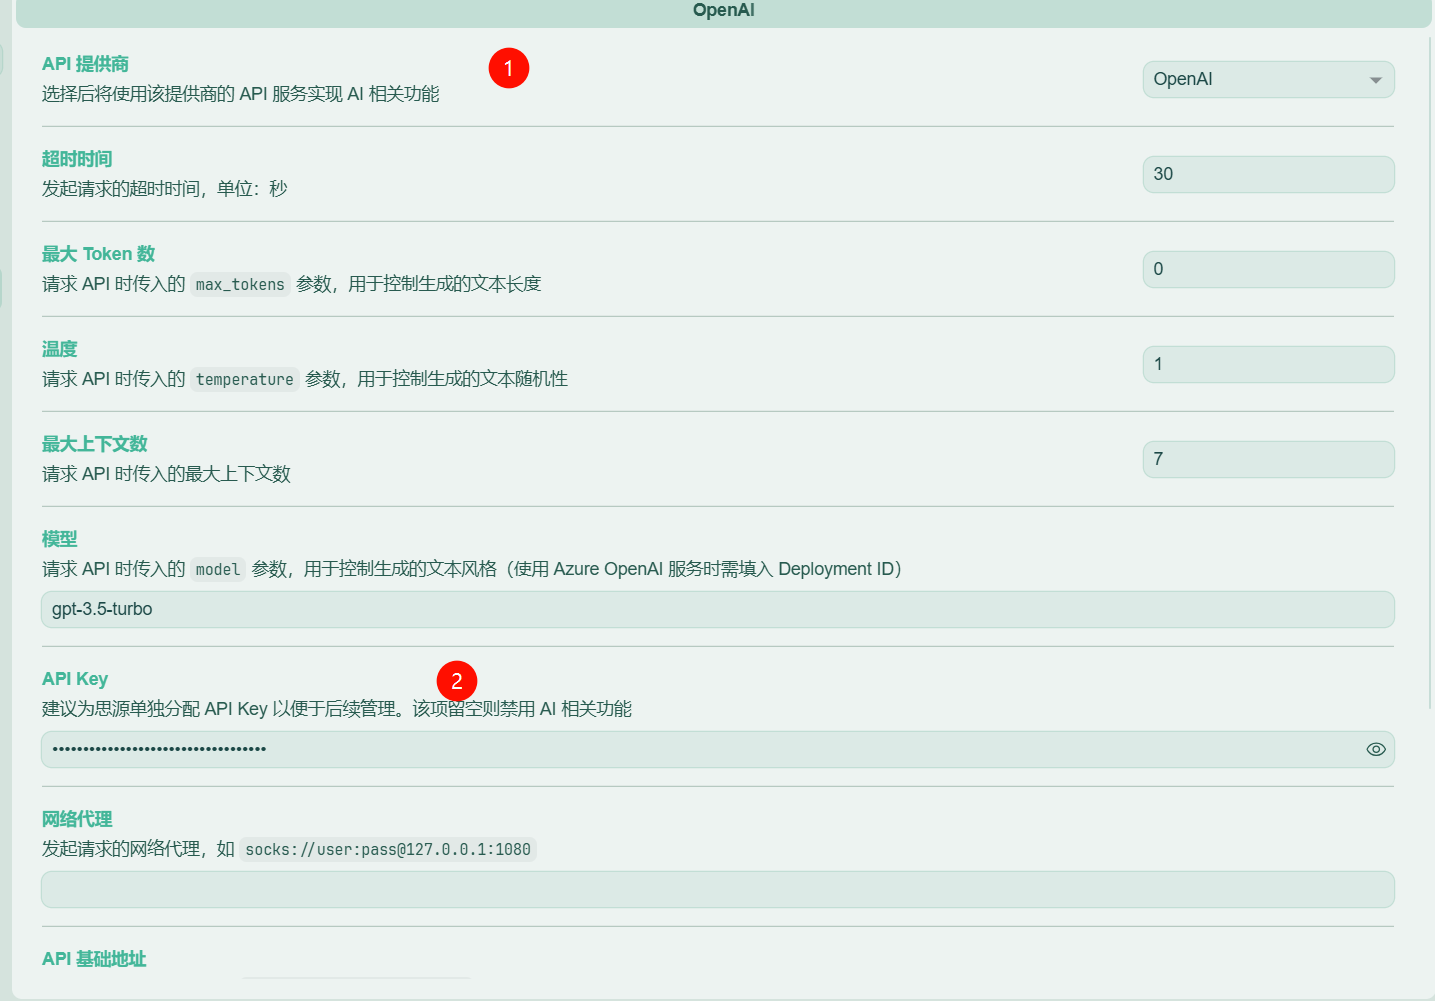Image resolution: width=1435 pixels, height=1001 pixels.
Task: Click the description "发起请求的超时时间，单位：秒"
Action: tap(165, 189)
